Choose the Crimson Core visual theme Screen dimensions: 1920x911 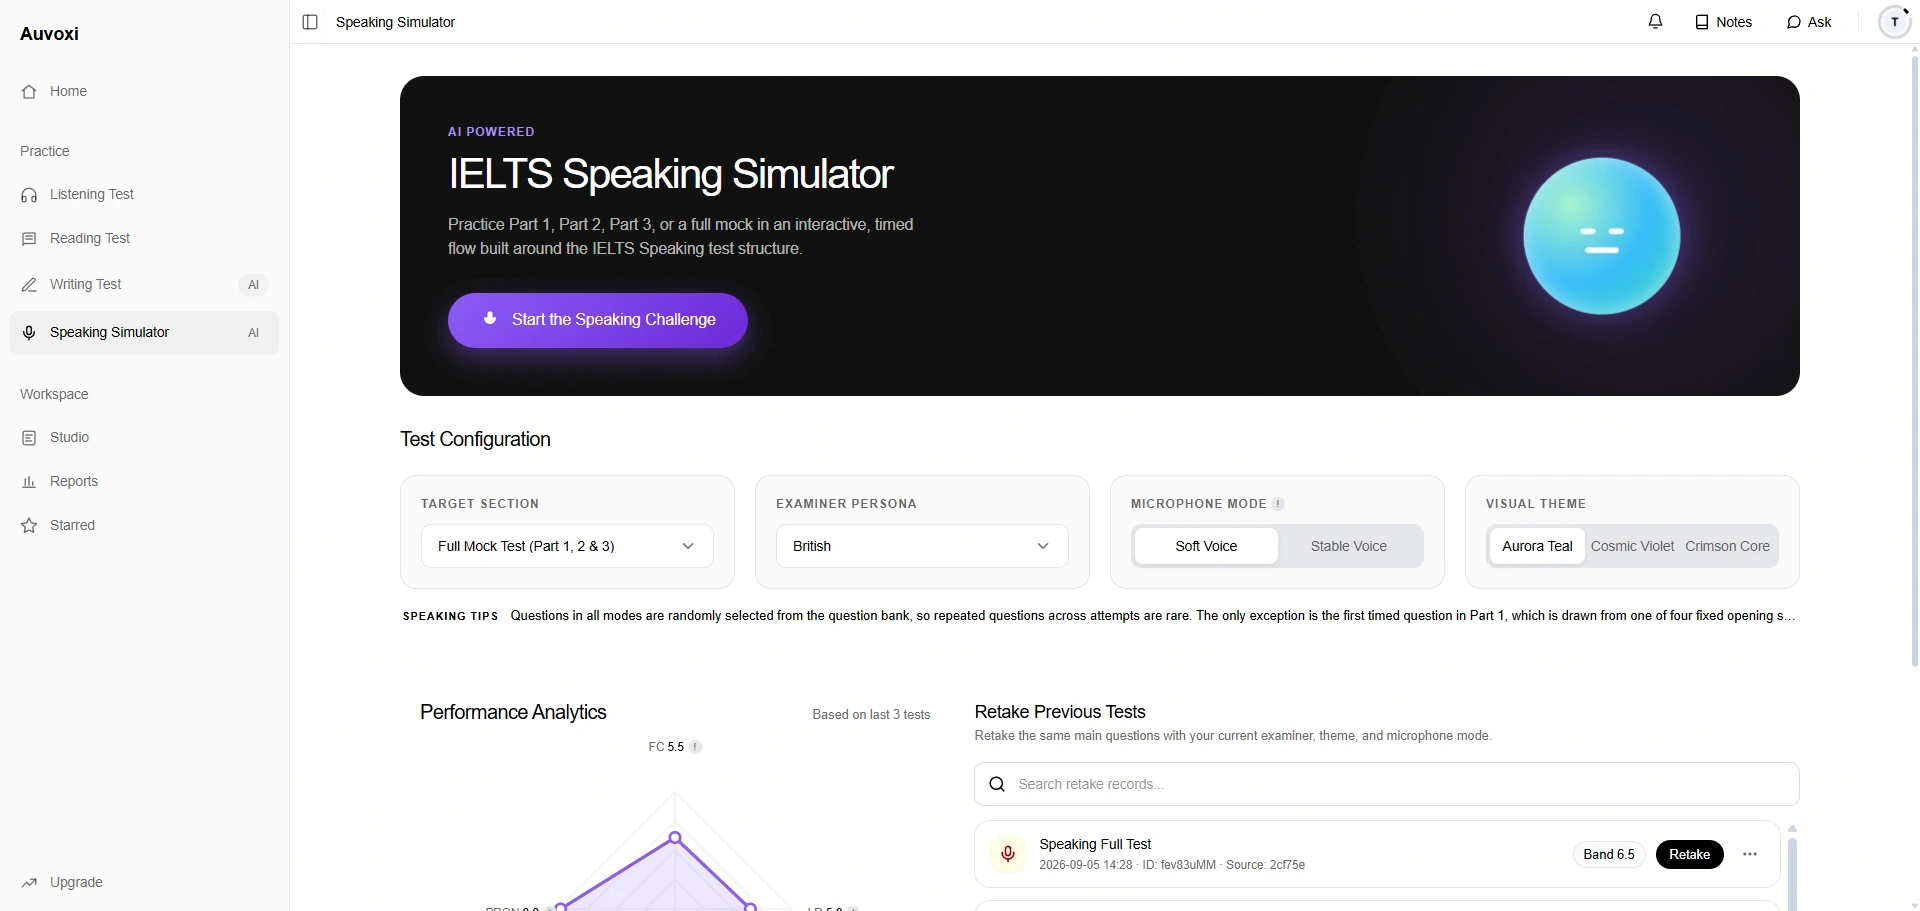(1727, 547)
